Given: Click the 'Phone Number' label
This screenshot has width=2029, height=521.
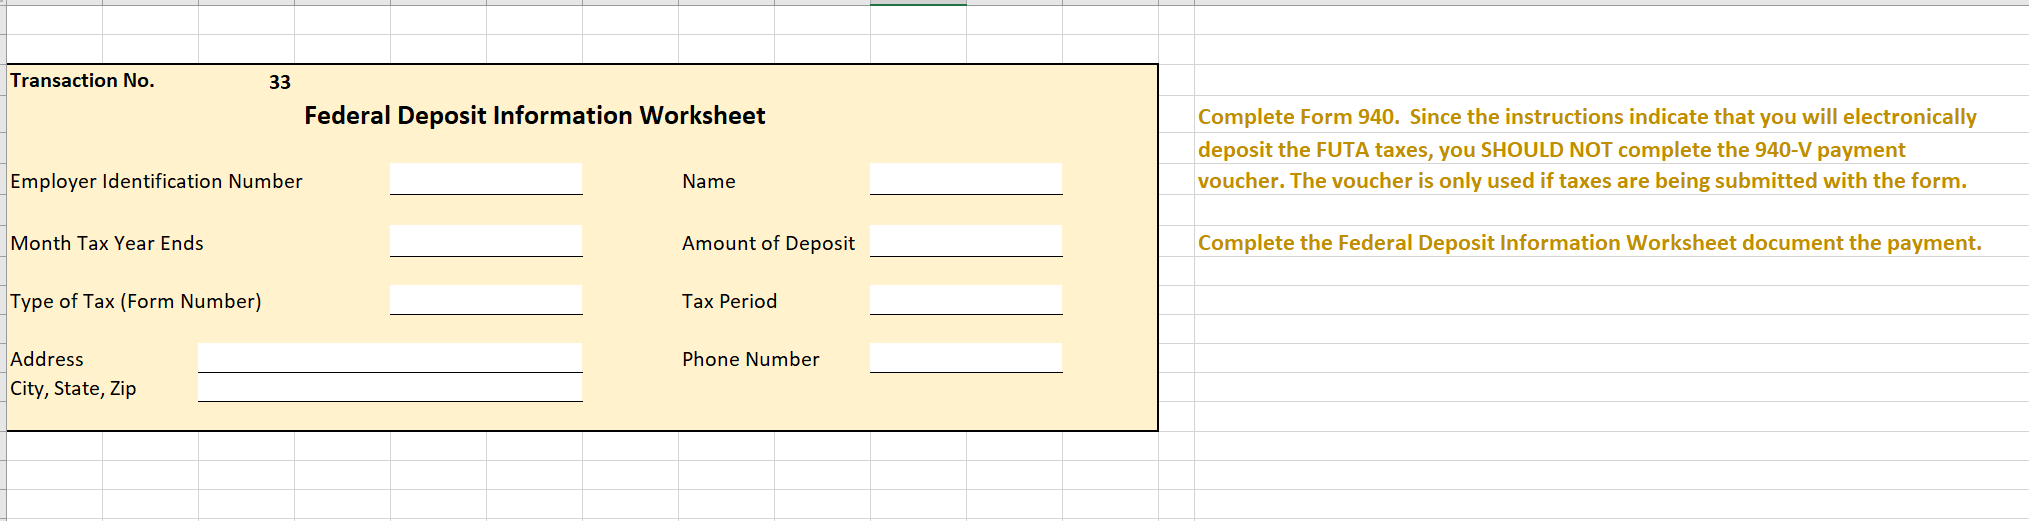Looking at the screenshot, I should point(750,359).
